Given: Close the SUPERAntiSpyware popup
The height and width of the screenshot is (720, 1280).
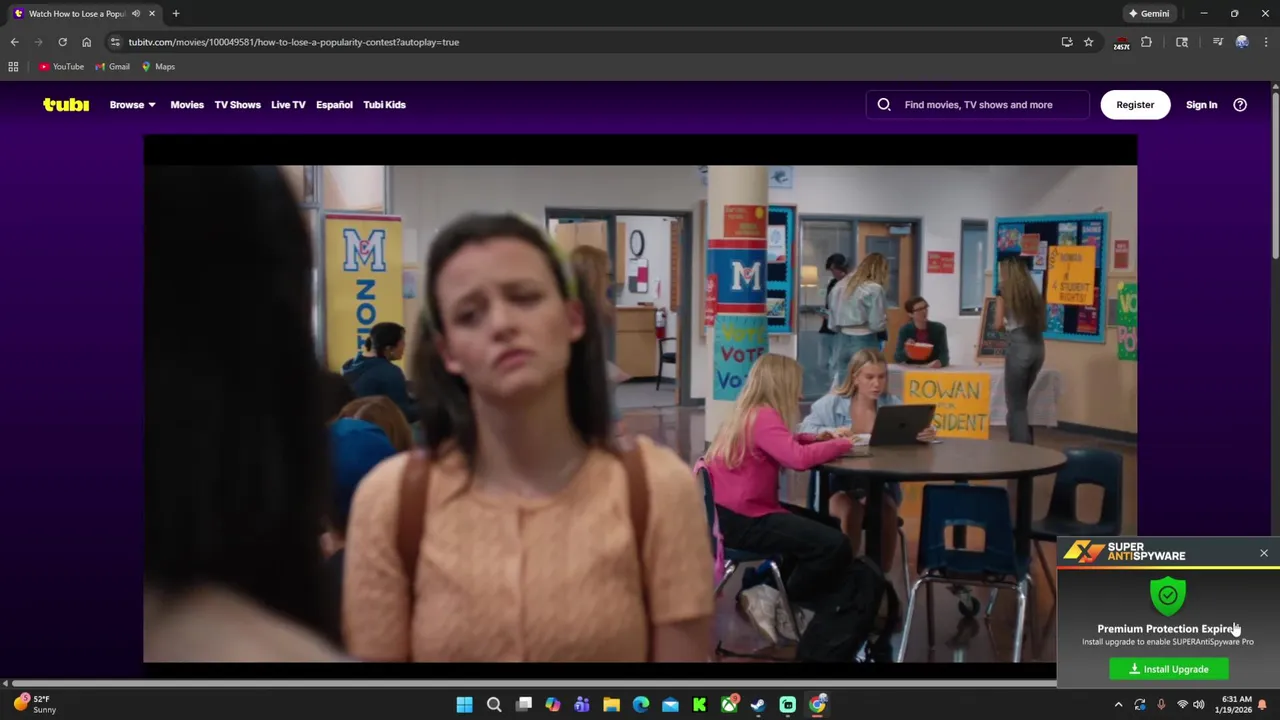Looking at the screenshot, I should [1264, 553].
